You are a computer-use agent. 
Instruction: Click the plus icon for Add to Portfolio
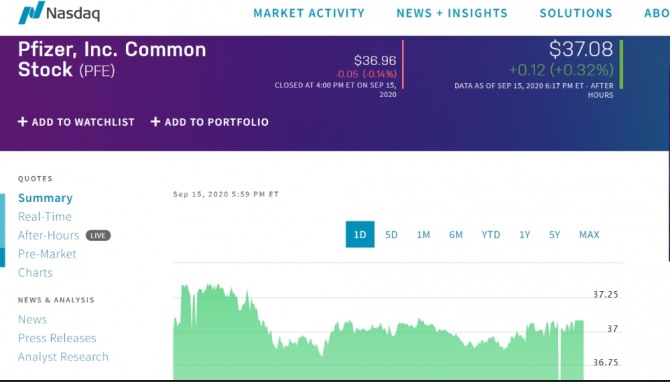156,122
